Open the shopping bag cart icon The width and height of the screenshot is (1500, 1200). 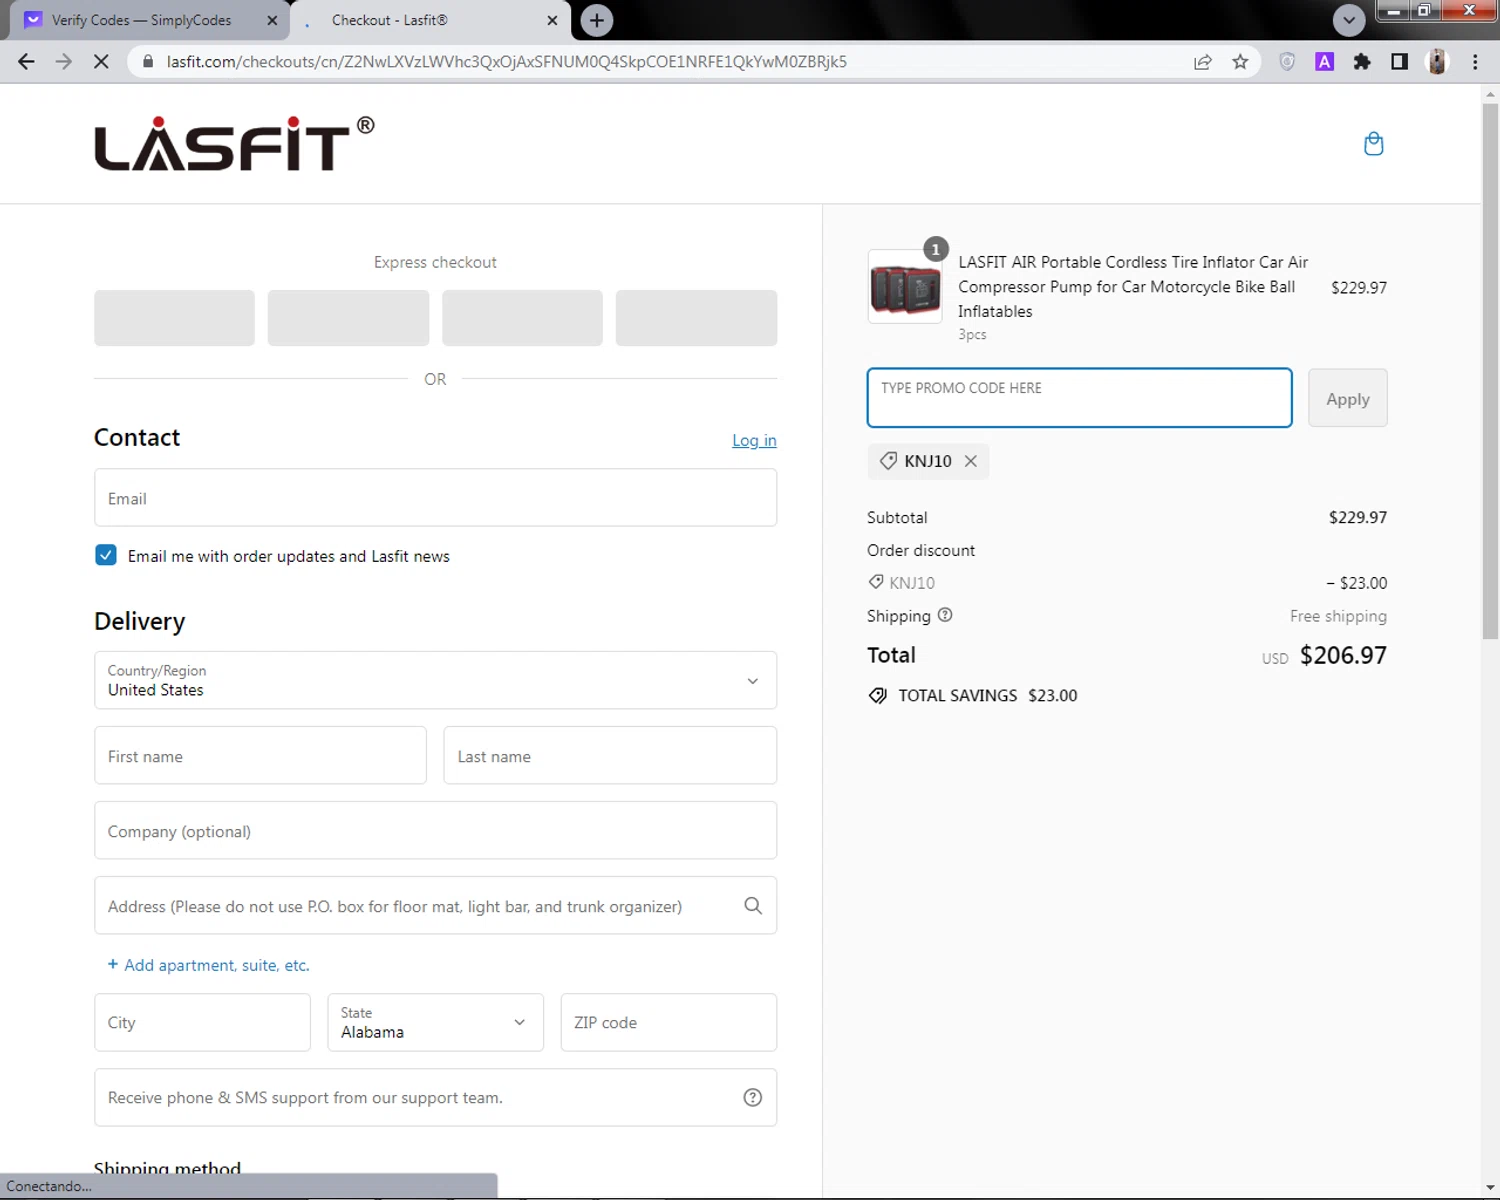click(x=1373, y=144)
